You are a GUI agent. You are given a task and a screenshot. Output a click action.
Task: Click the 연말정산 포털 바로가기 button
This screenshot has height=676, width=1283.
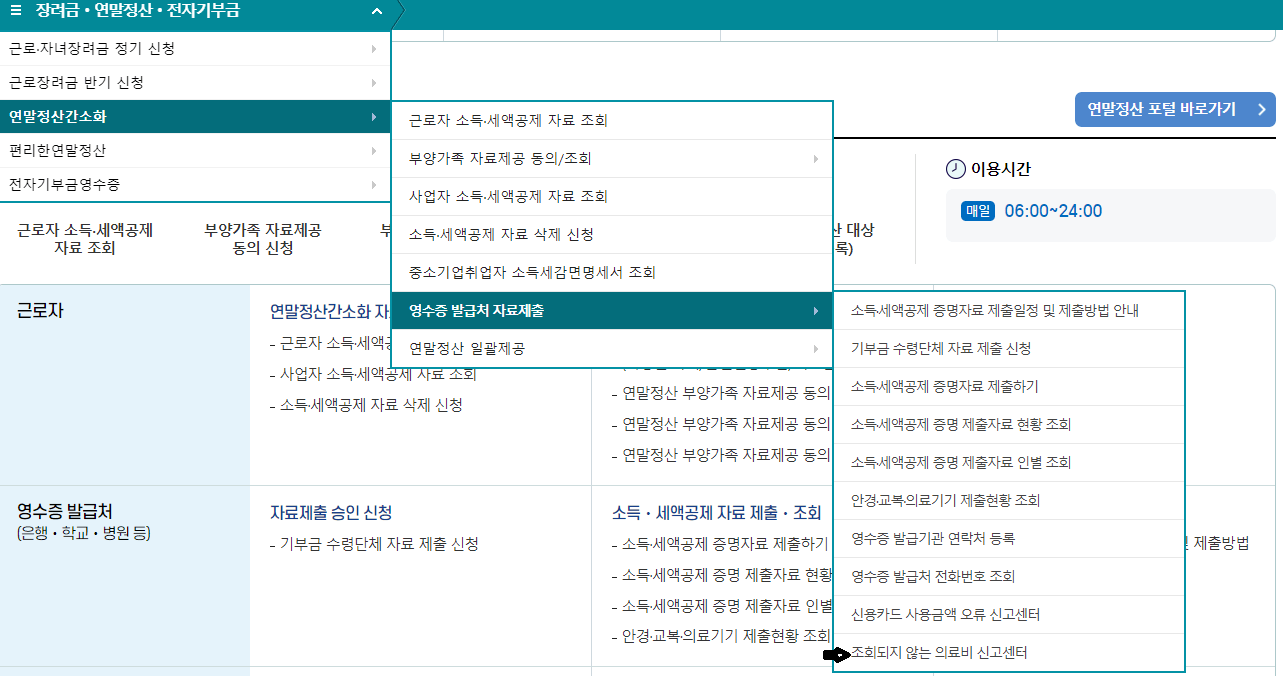[1174, 109]
